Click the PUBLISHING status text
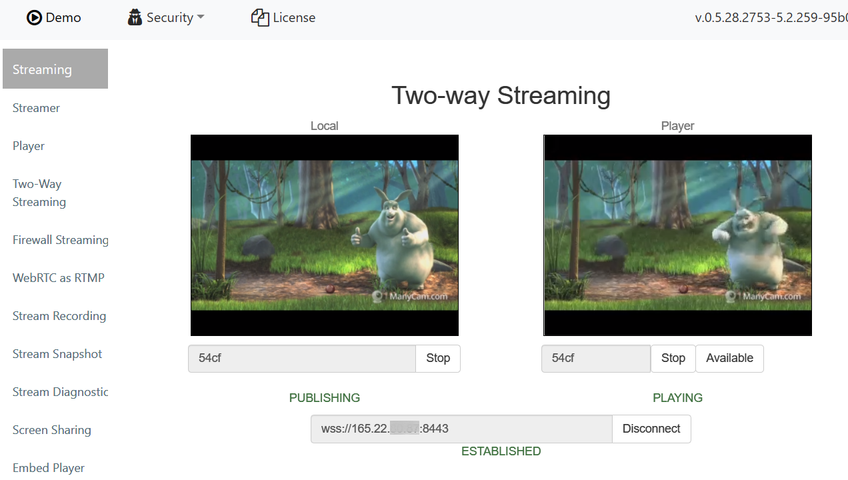 tap(324, 398)
